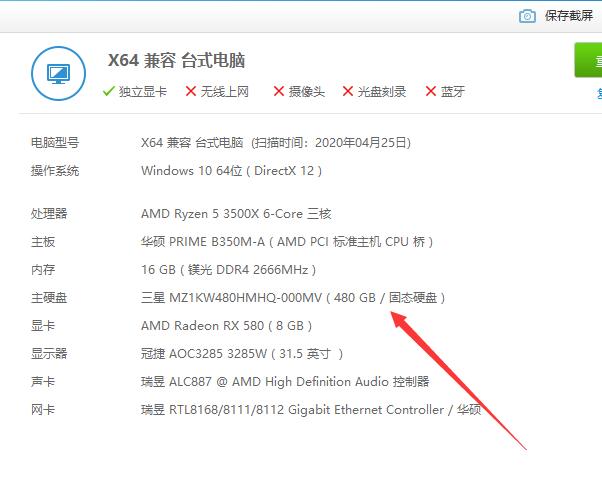Click the desktop computer monitor icon

tap(58, 73)
